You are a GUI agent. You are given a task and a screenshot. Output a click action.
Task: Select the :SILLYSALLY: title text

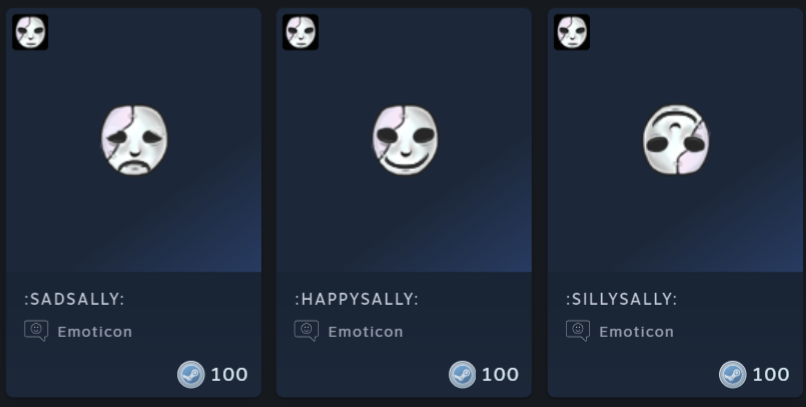(621, 299)
